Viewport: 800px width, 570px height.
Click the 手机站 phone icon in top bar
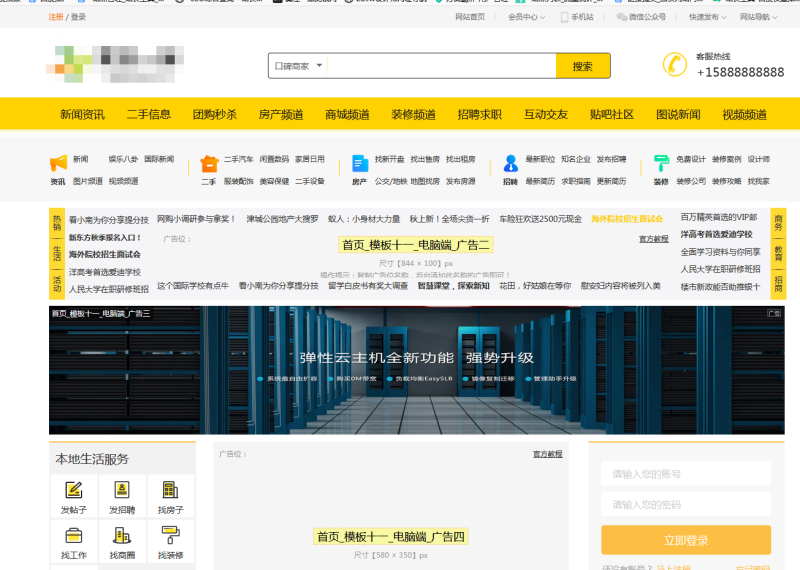tap(564, 17)
